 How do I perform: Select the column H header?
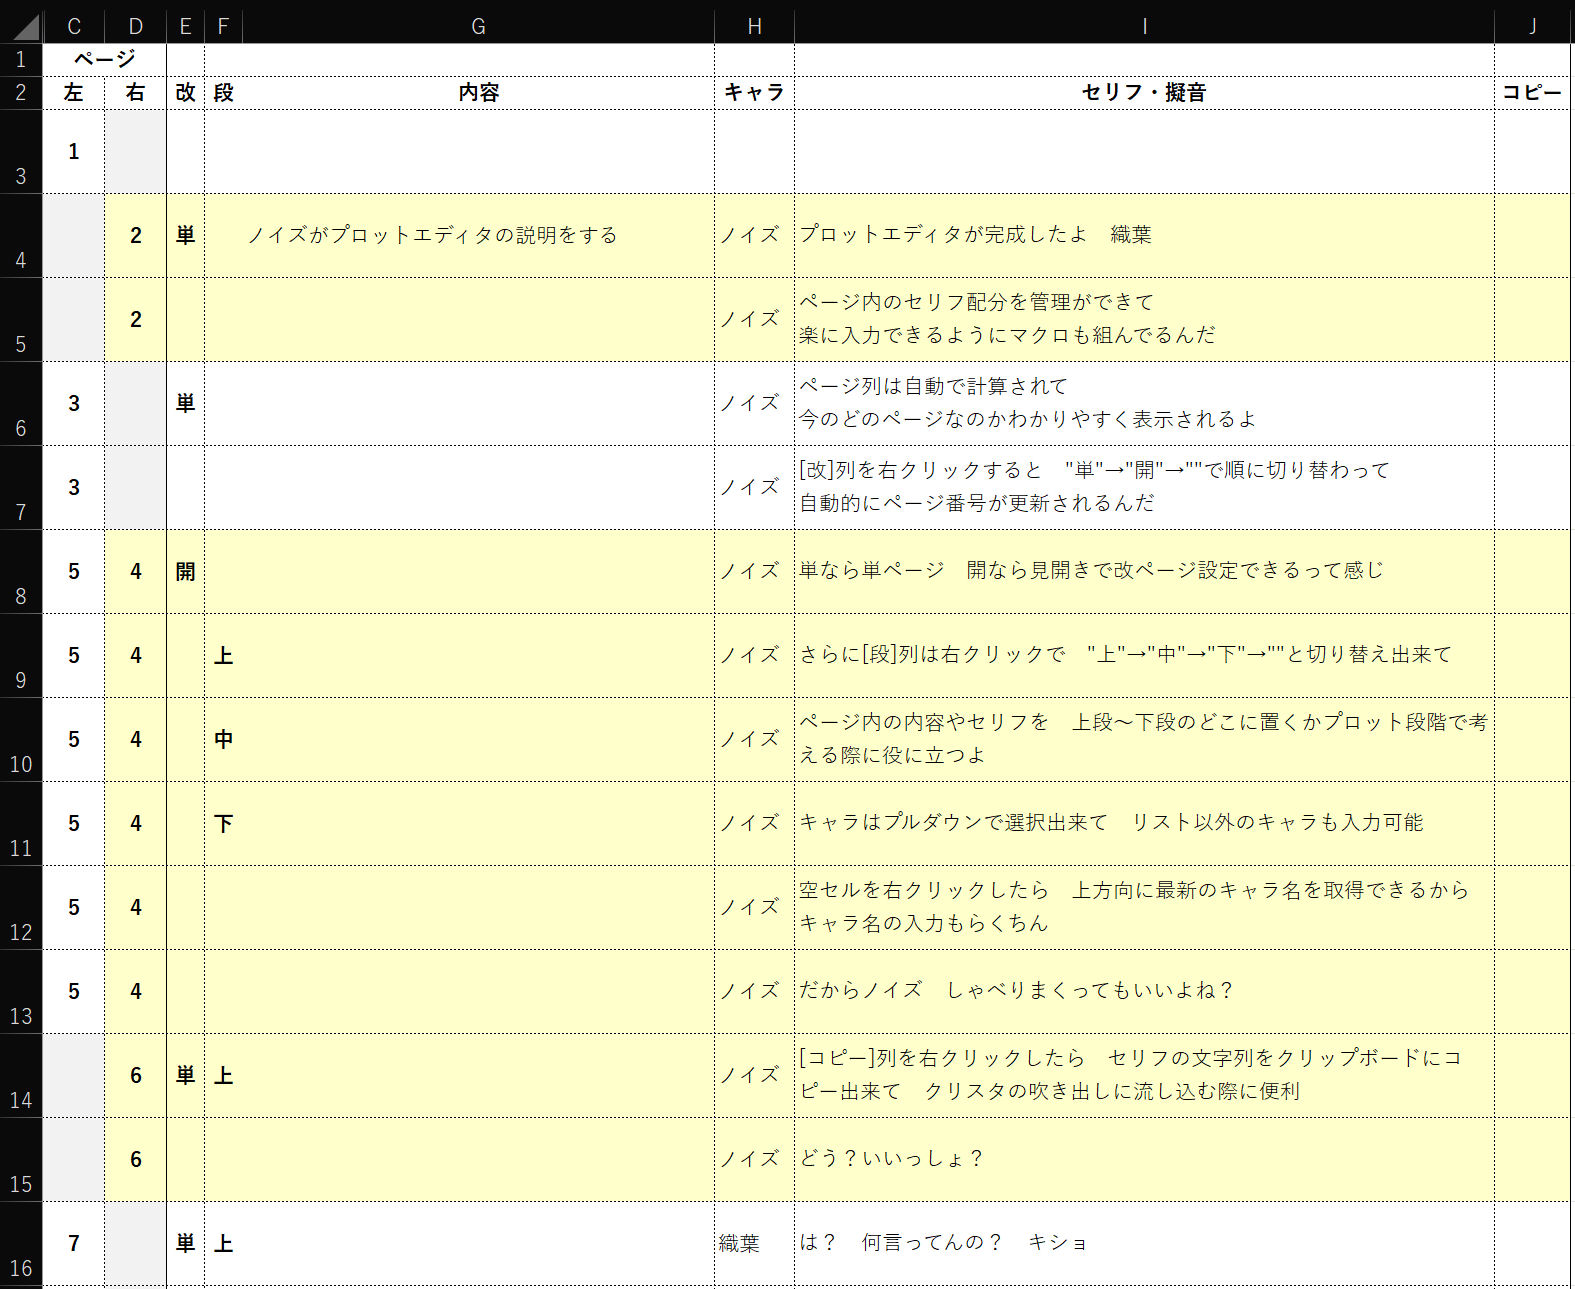coord(754,27)
